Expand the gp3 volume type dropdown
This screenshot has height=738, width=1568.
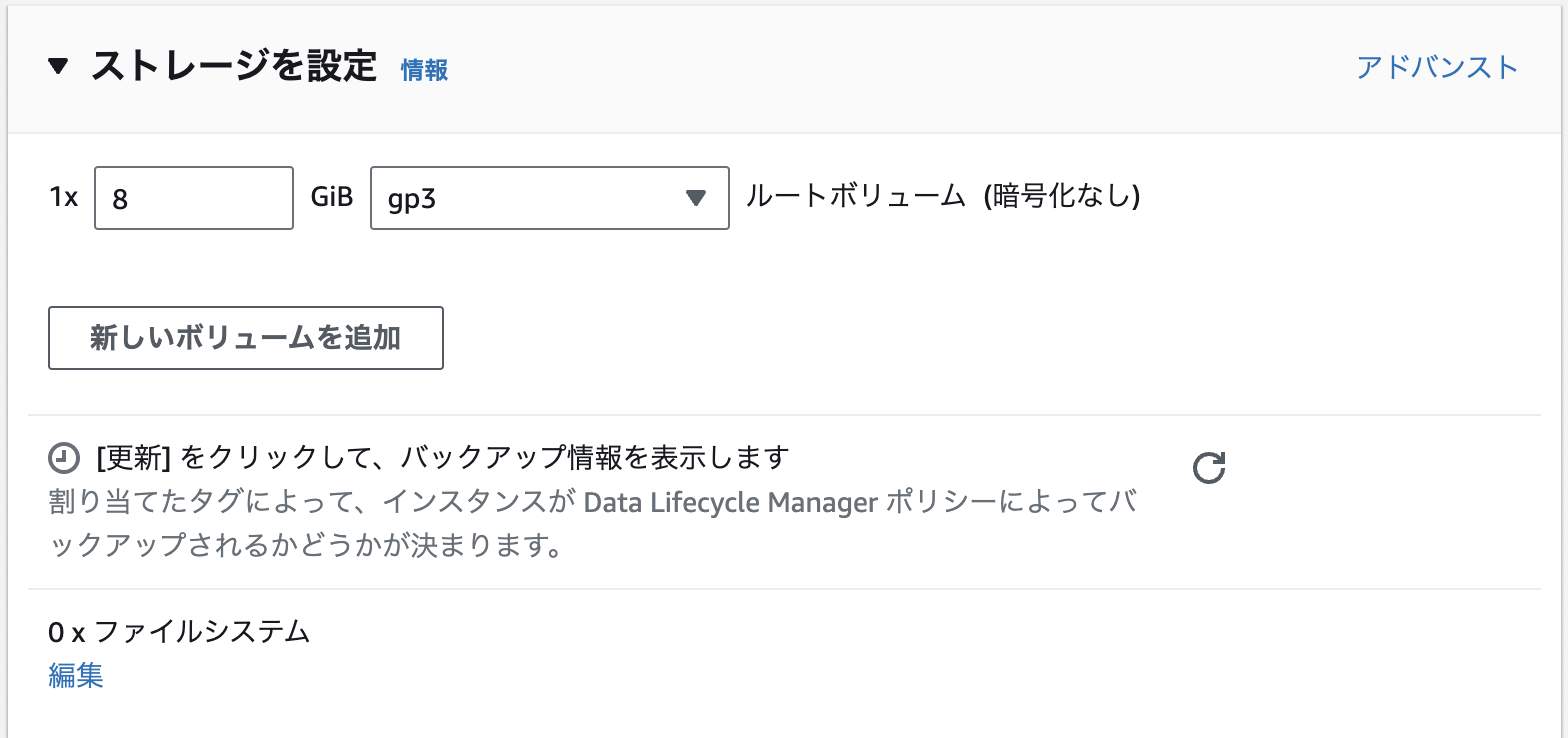click(x=549, y=198)
